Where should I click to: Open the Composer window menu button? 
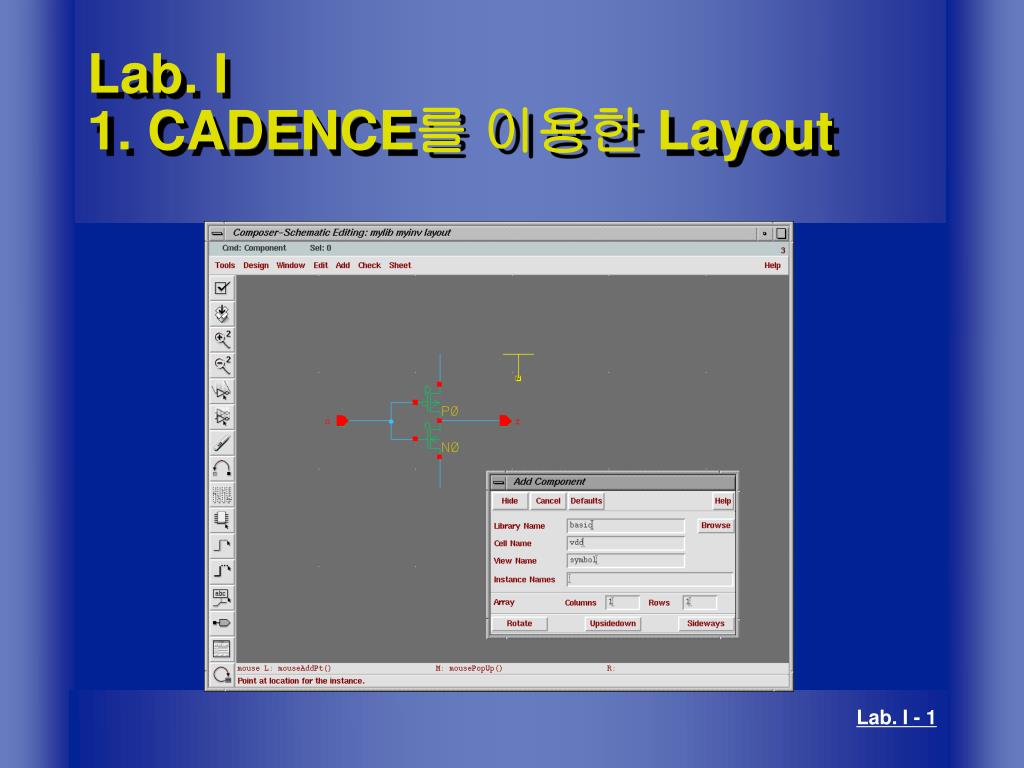[217, 233]
